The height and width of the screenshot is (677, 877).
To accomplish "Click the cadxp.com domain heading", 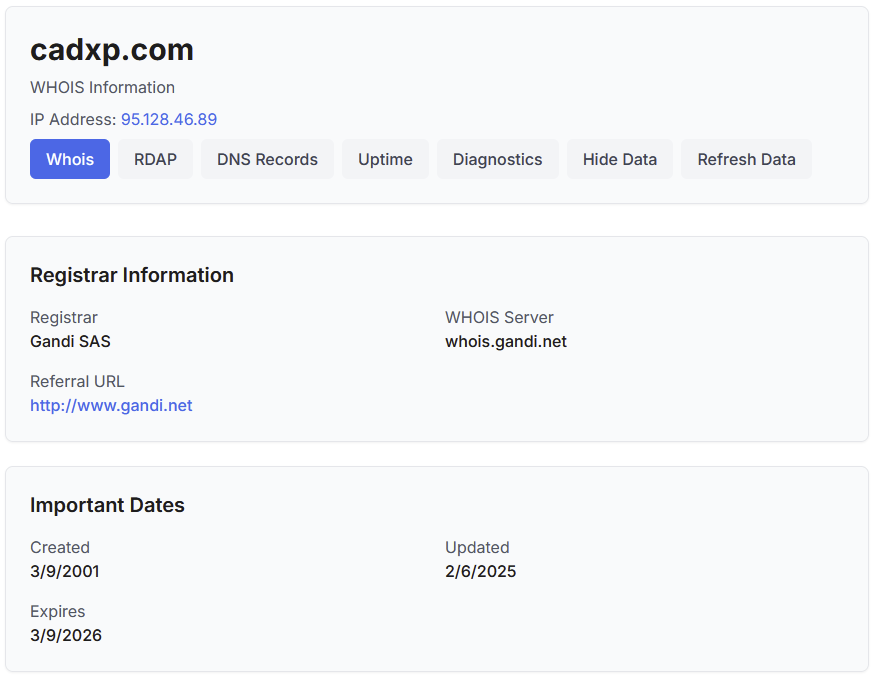I will pos(112,50).
